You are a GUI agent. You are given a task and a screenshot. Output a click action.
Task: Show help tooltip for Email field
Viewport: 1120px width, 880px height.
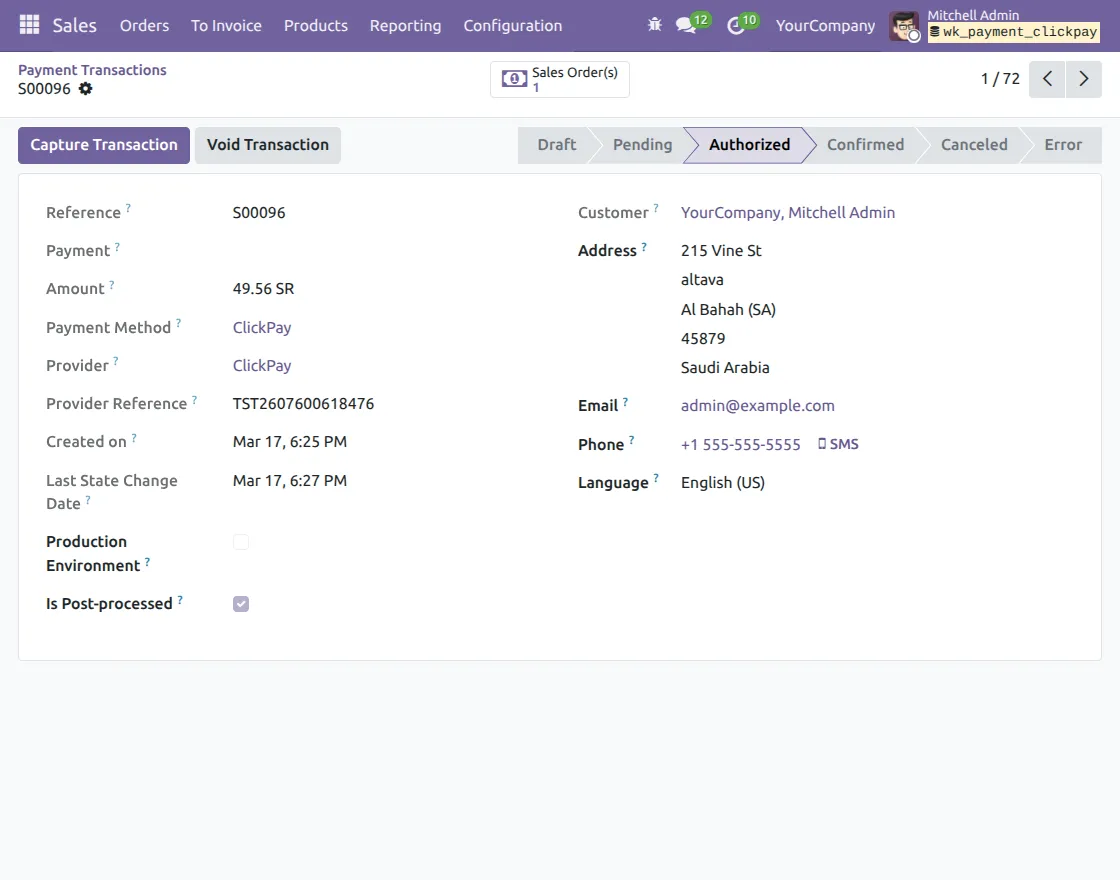[625, 401]
